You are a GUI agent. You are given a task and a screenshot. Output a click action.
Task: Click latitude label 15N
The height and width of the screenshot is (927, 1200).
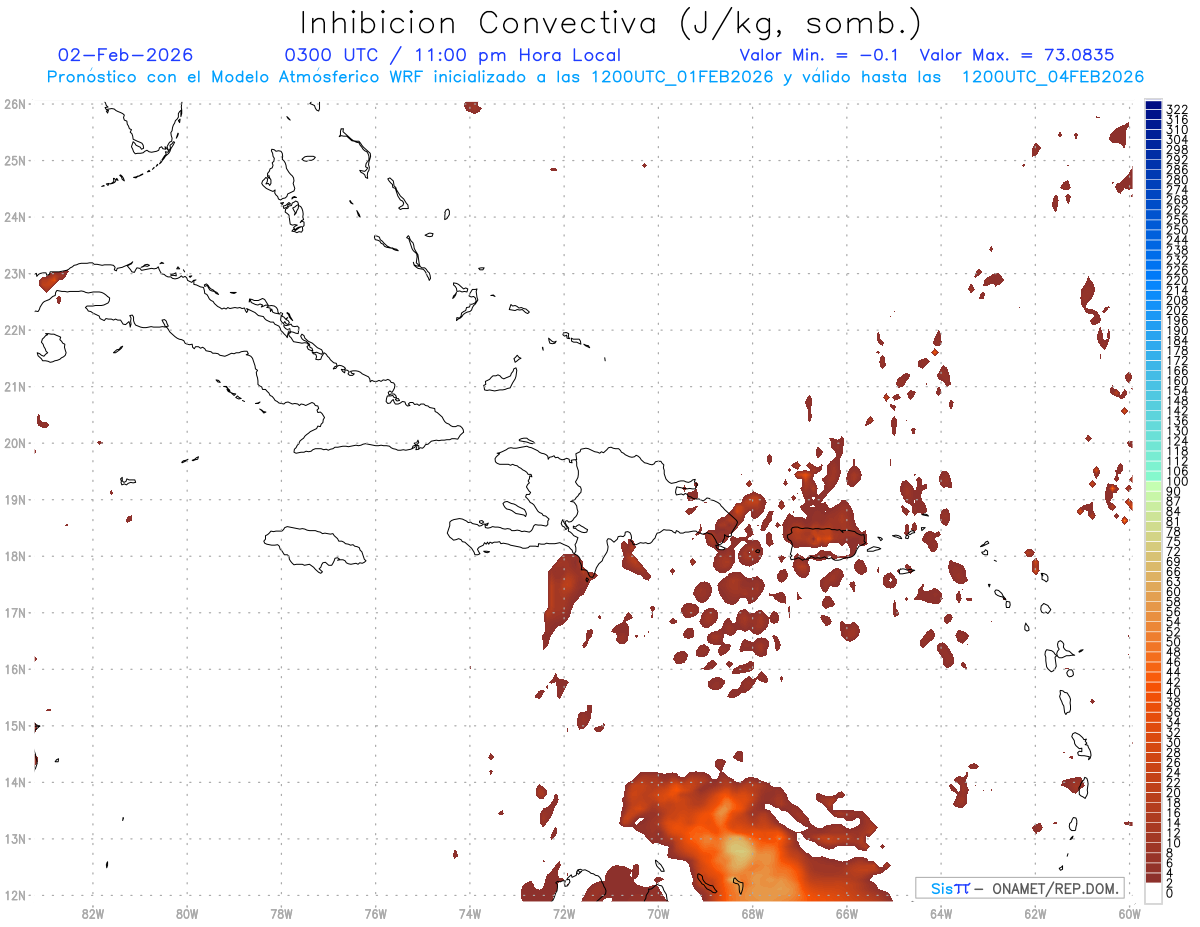click(x=15, y=725)
